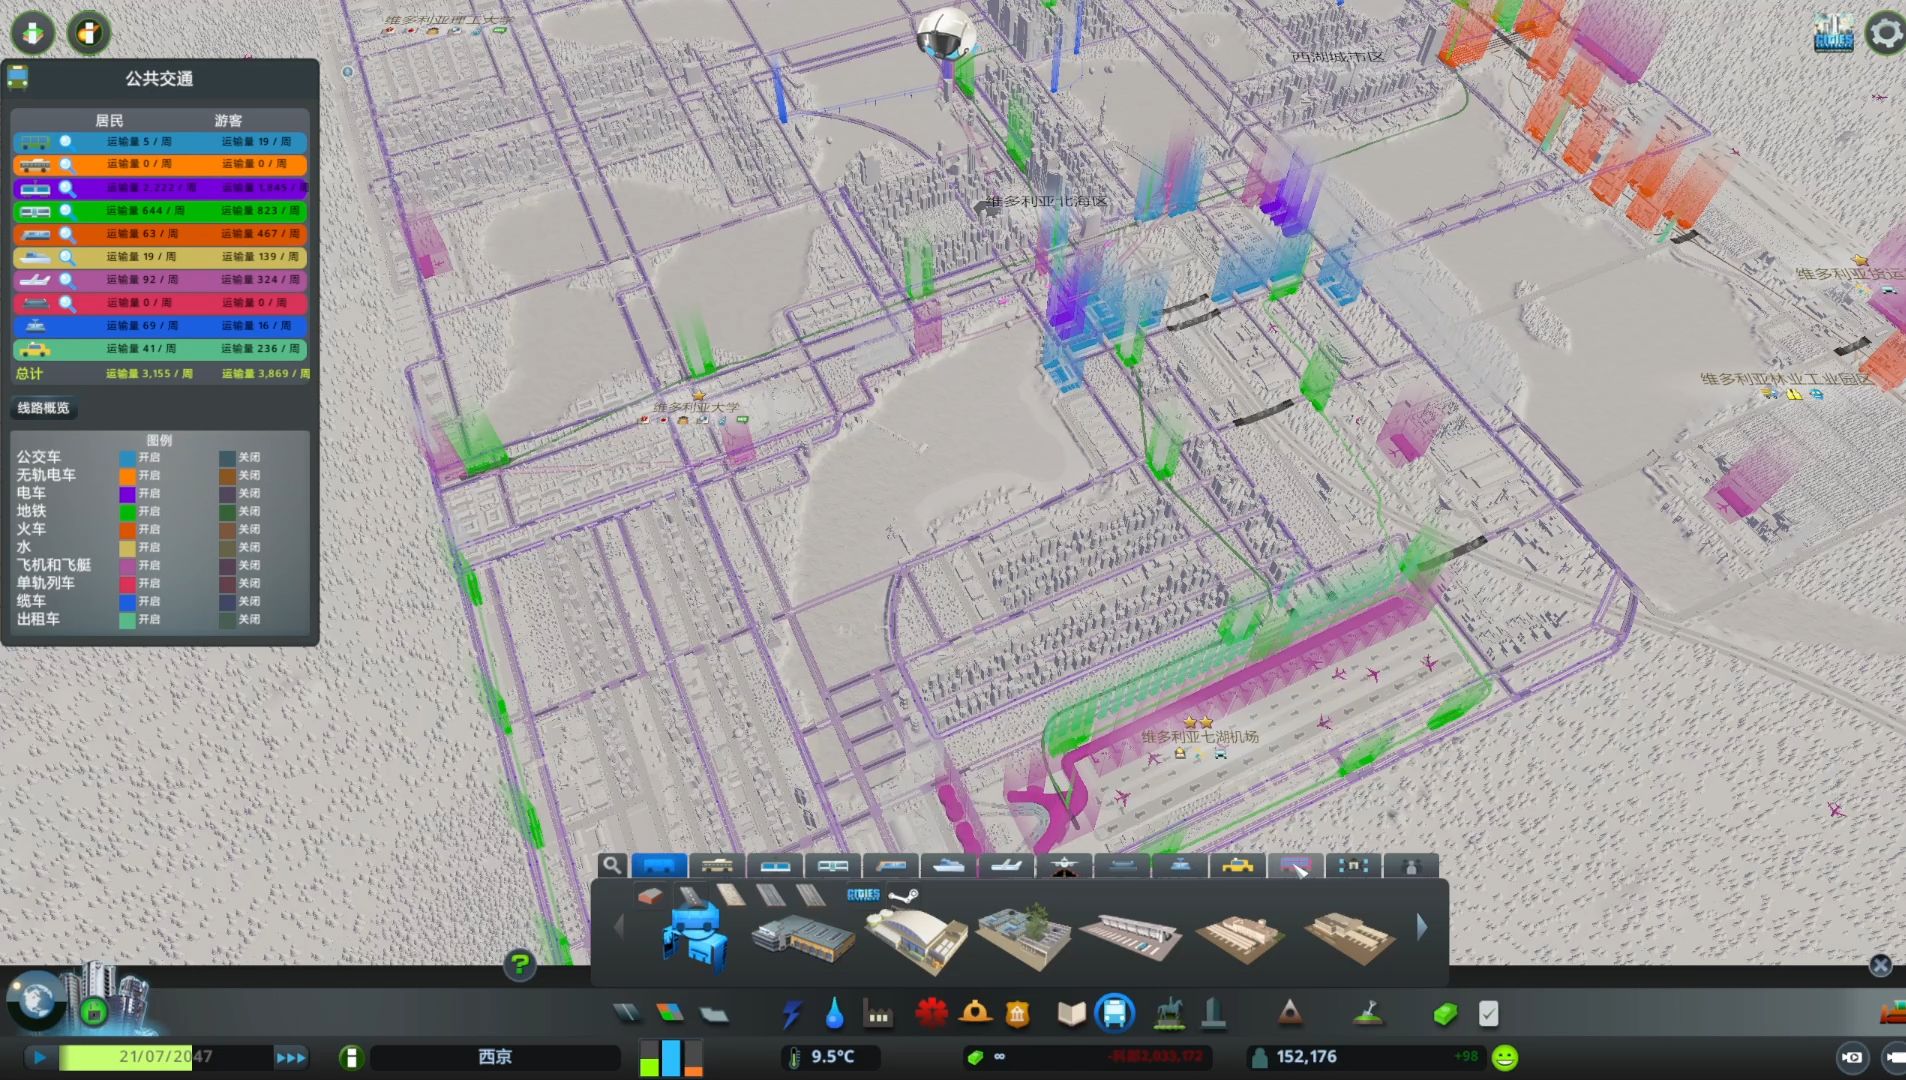Open the zoning tool menu
The height and width of the screenshot is (1080, 1906).
pyautogui.click(x=670, y=1014)
